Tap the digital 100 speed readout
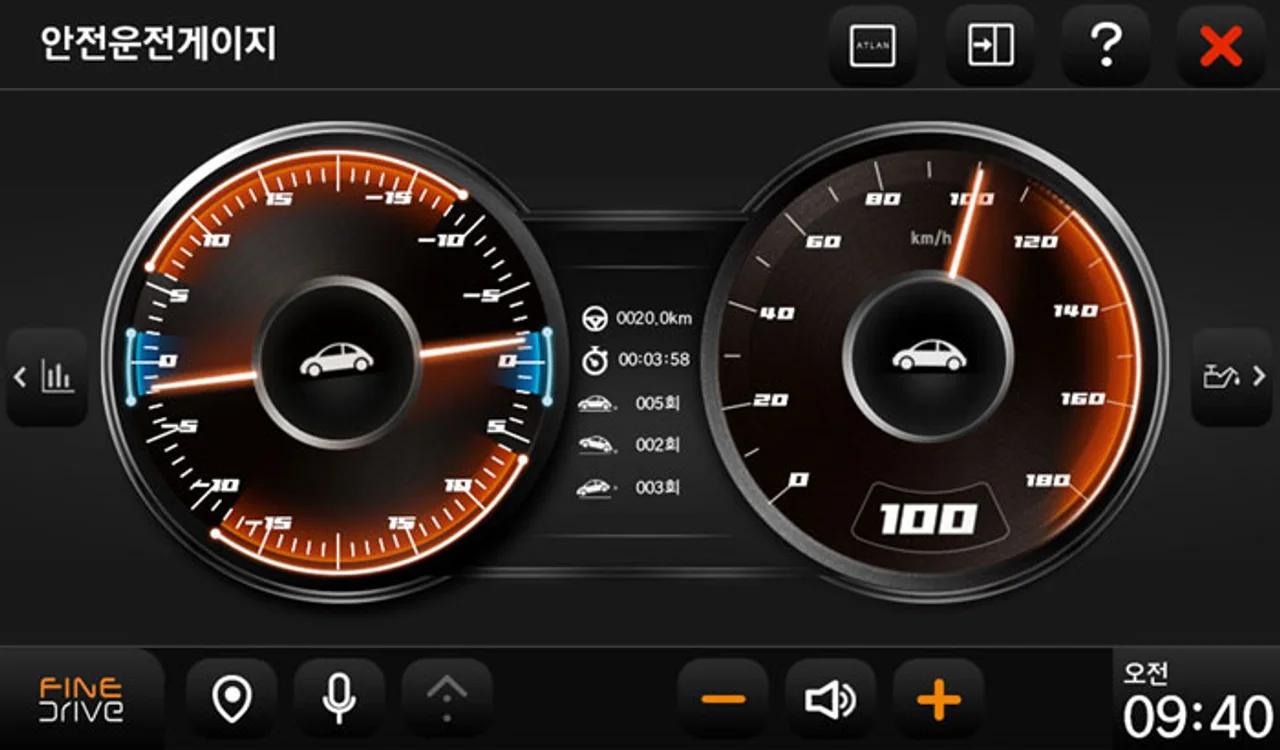Screen dimensions: 1280x750 [929, 519]
